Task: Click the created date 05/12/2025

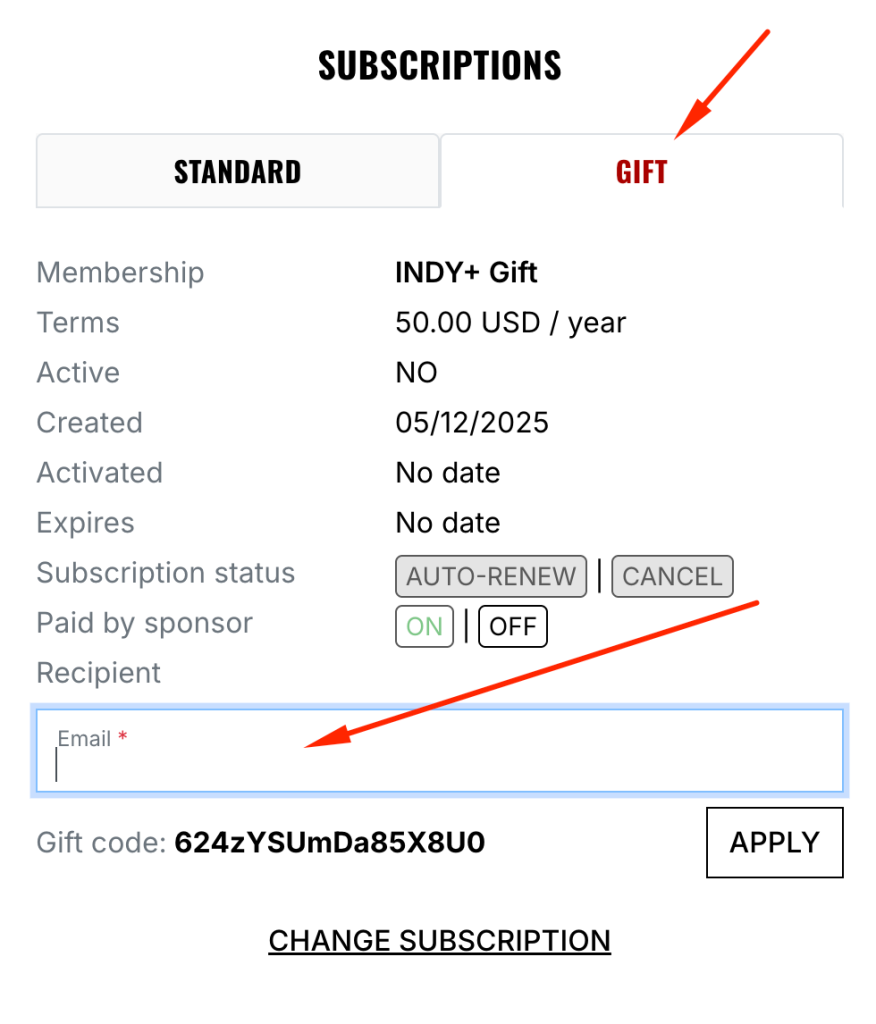Action: [x=472, y=423]
